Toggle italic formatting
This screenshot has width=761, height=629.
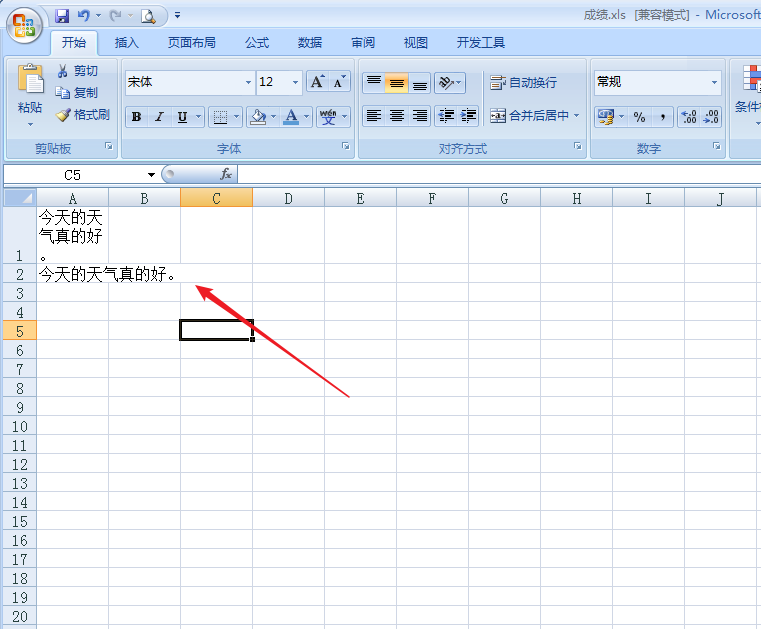tap(159, 117)
